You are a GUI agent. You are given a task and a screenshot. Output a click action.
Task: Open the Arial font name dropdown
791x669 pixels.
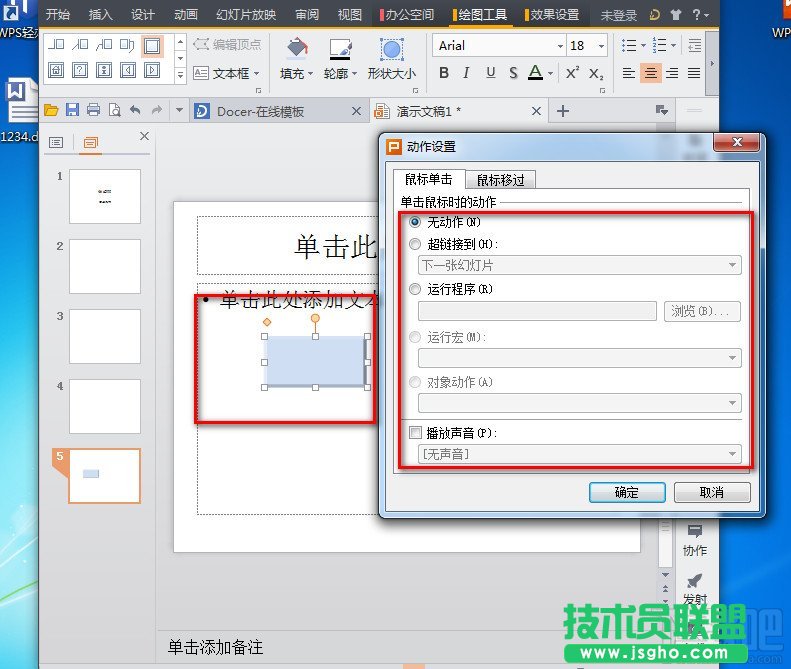click(558, 46)
